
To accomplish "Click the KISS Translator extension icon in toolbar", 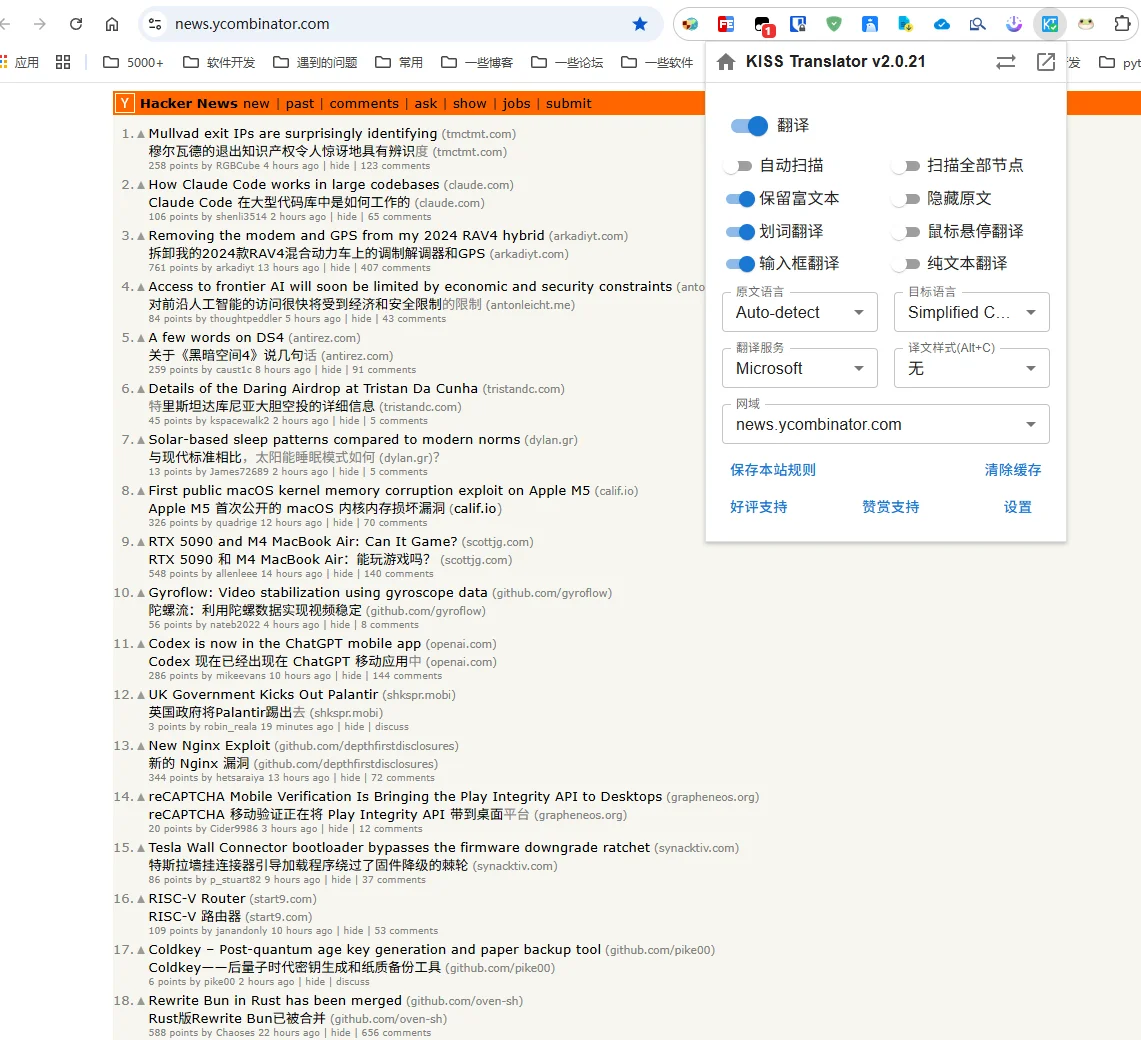I will (1049, 24).
